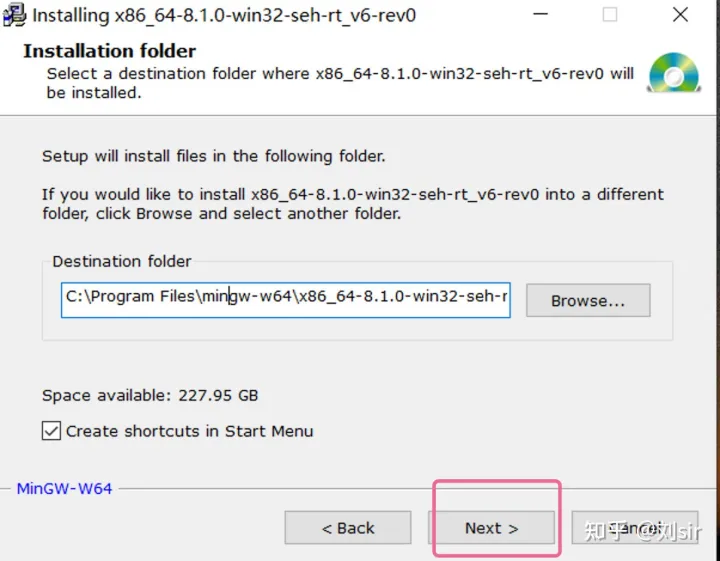Click the 'Installation folder' heading

click(x=109, y=51)
